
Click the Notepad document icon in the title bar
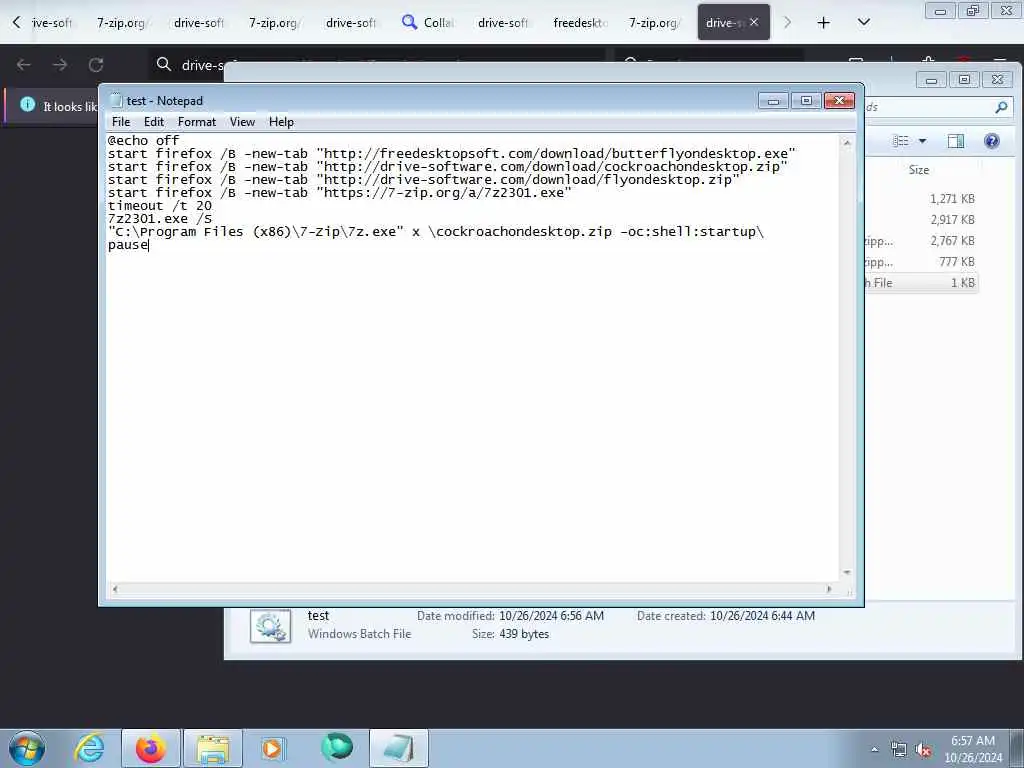point(116,100)
